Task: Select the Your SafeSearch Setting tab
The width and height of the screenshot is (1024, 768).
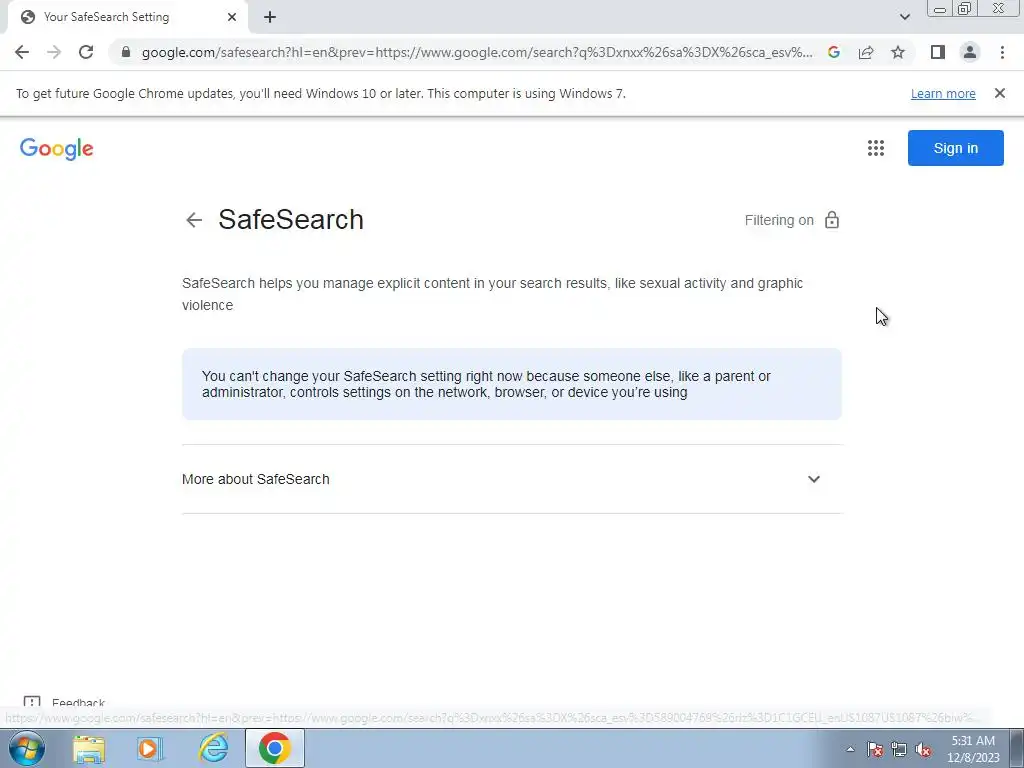Action: [127, 17]
